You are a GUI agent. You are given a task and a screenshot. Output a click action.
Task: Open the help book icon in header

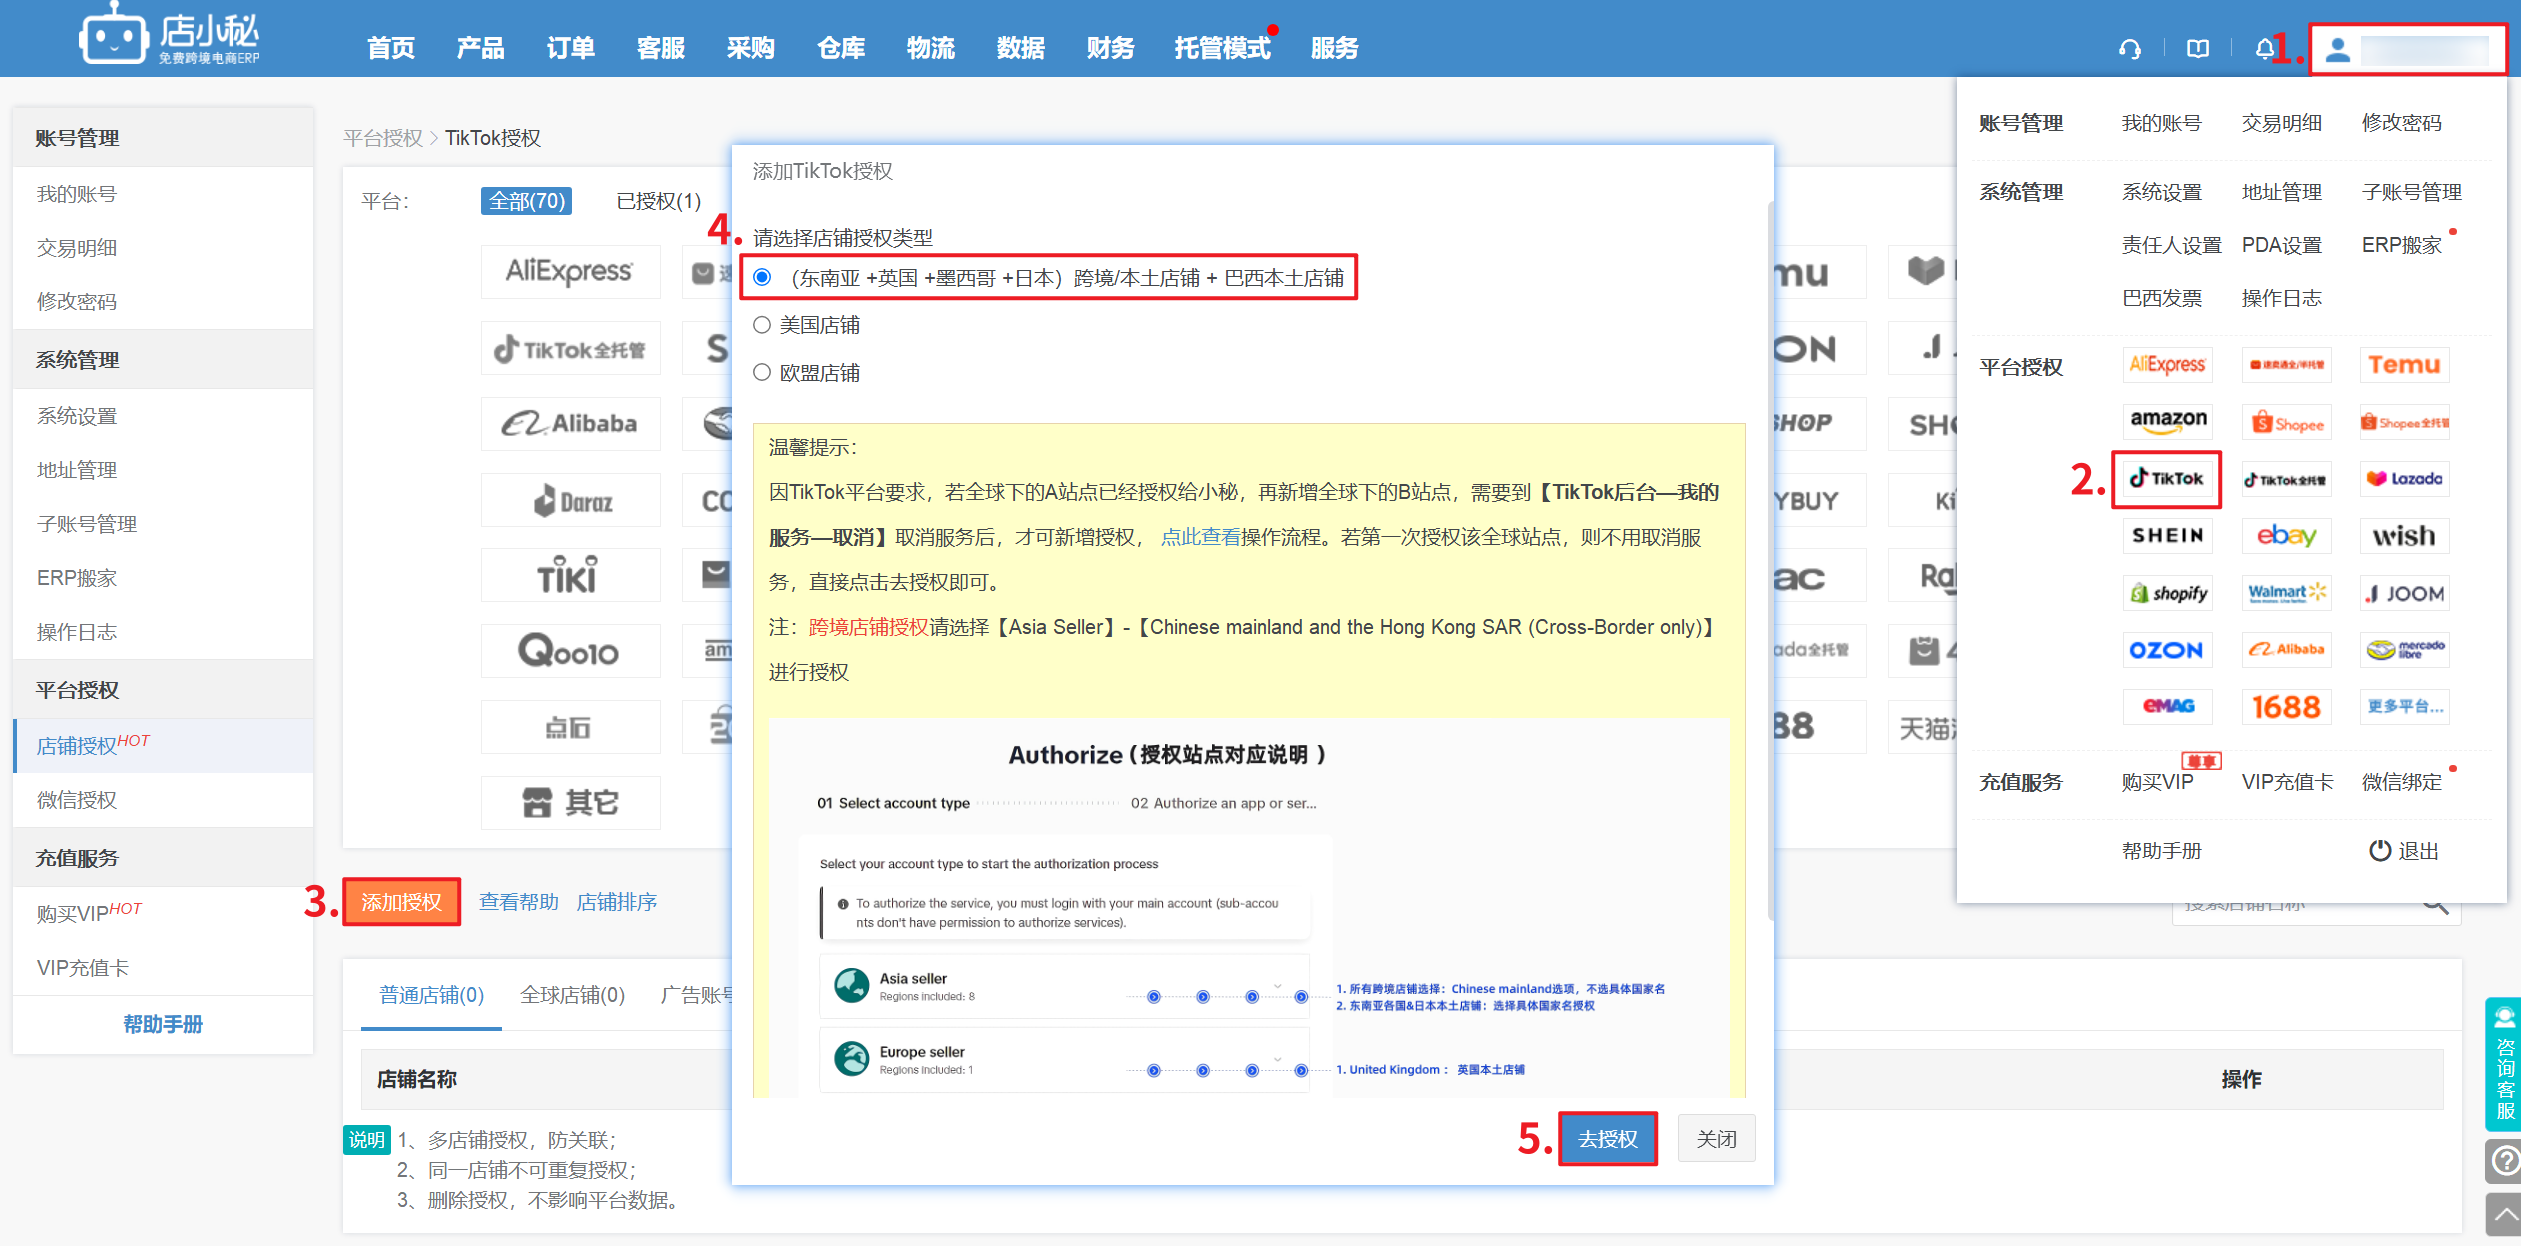[x=2197, y=49]
